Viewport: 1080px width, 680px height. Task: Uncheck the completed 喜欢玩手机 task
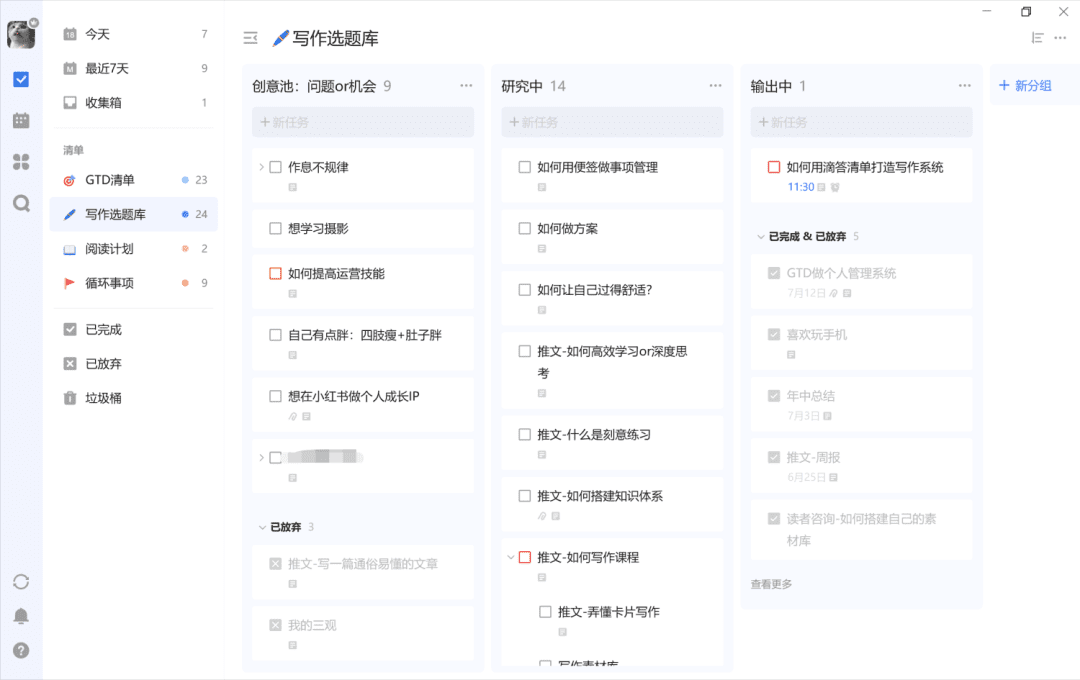(x=774, y=335)
